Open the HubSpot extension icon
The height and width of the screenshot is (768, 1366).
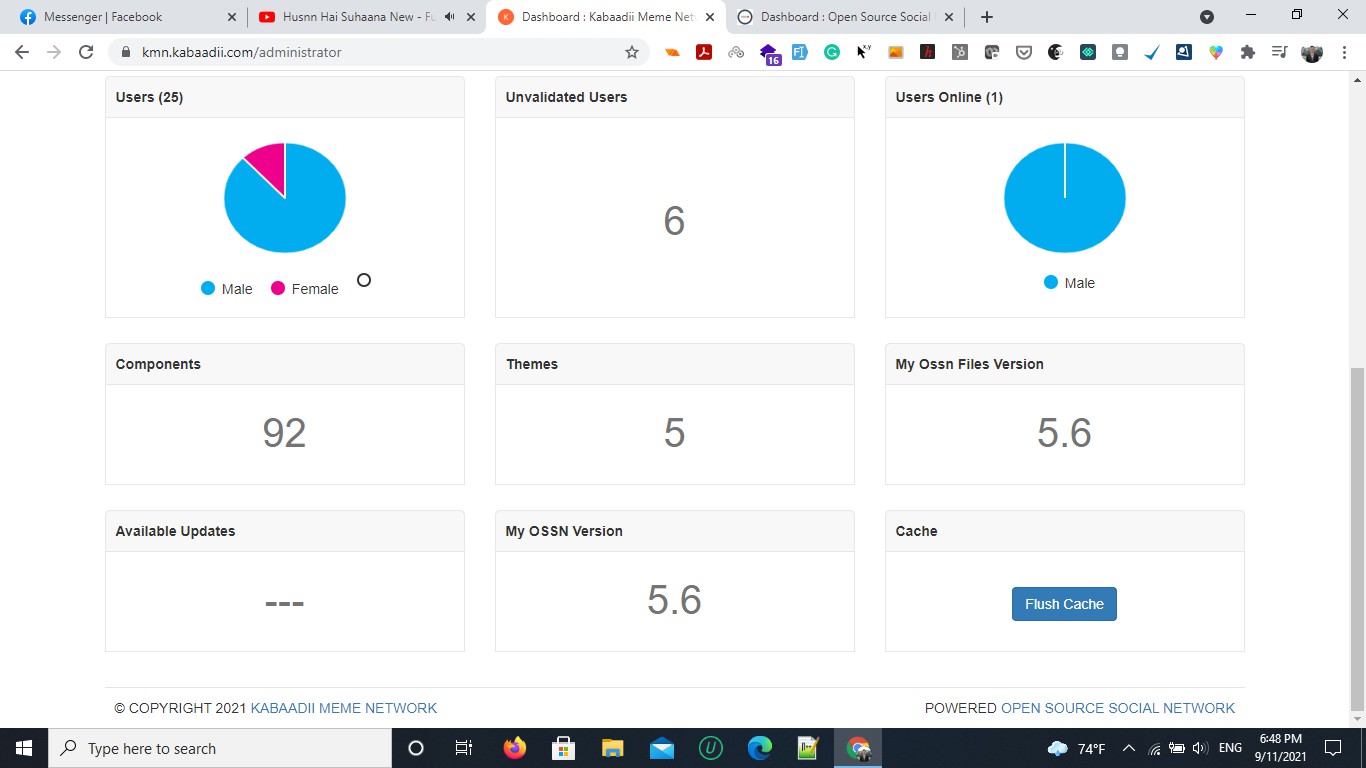(x=959, y=52)
